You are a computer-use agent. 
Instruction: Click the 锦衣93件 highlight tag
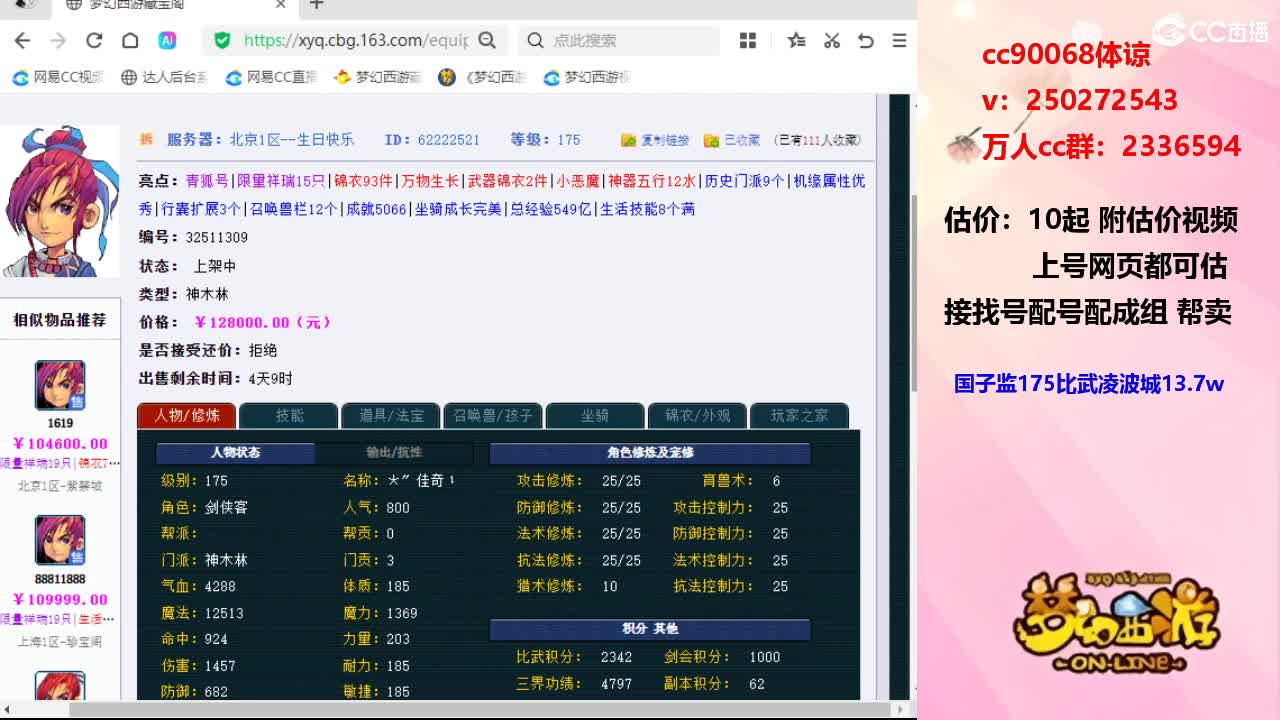click(x=363, y=181)
